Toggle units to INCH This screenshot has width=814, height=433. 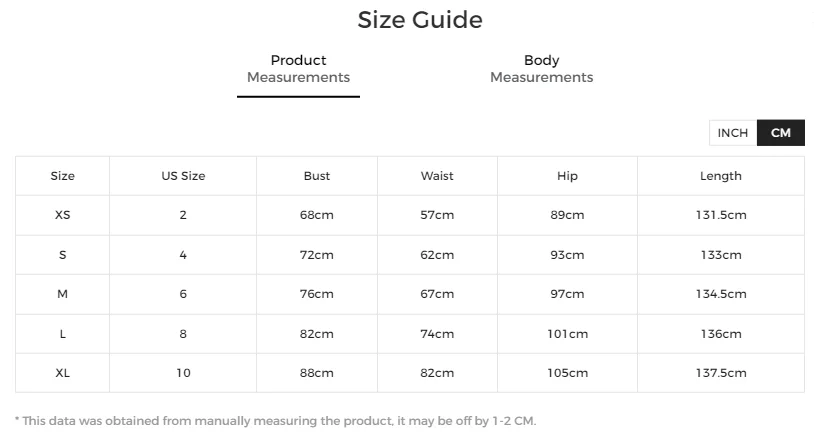(733, 133)
